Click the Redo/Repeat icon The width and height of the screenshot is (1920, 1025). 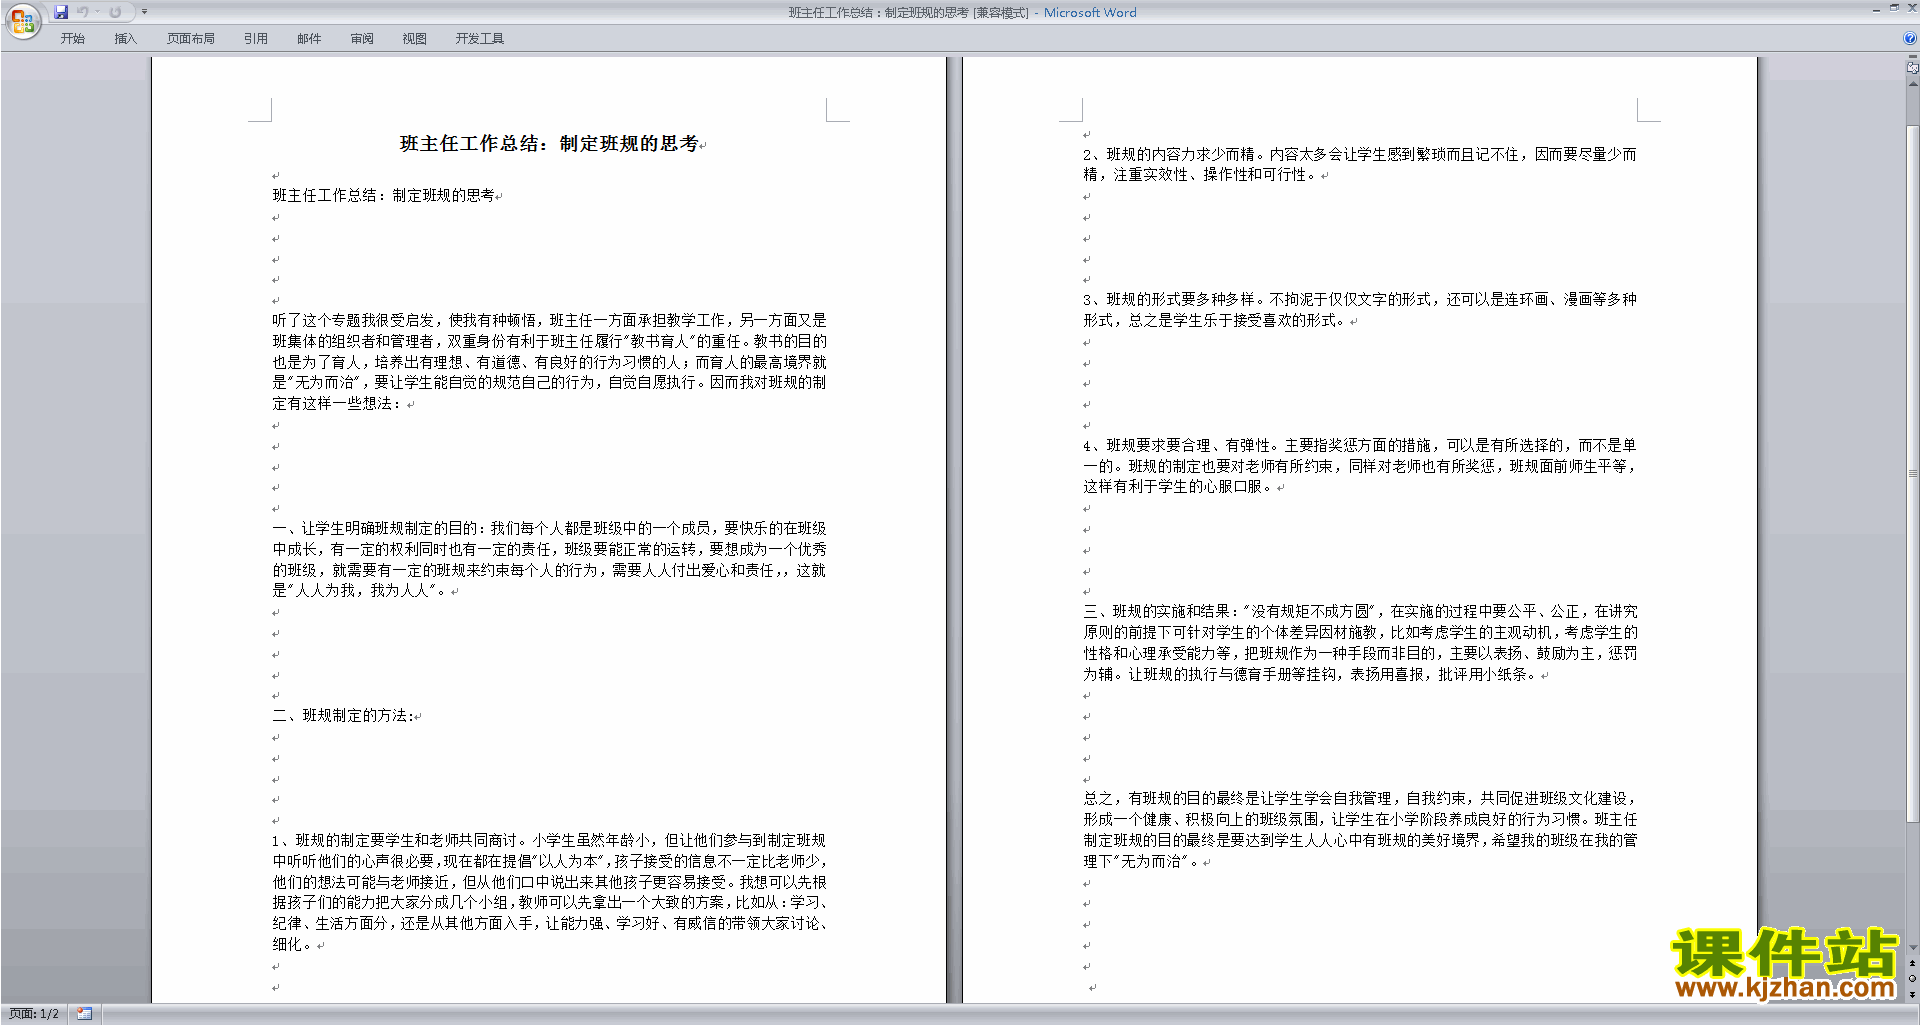point(115,12)
